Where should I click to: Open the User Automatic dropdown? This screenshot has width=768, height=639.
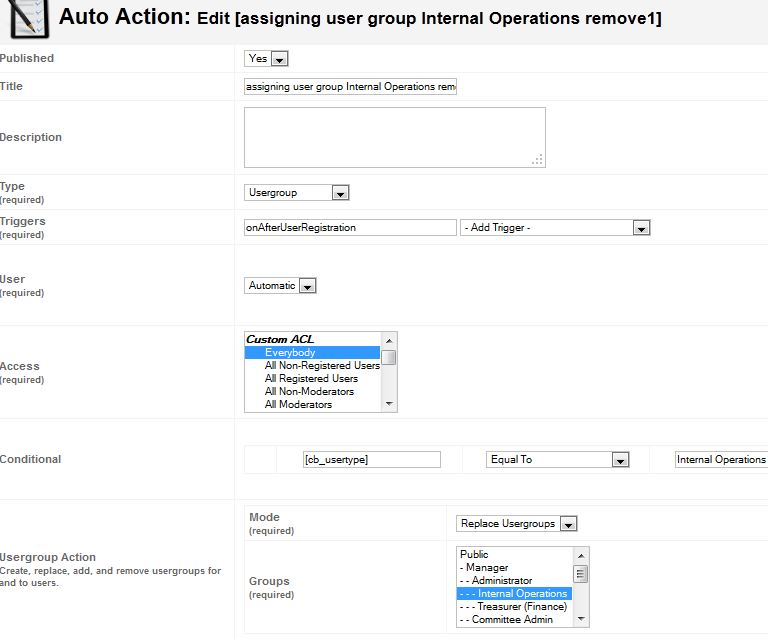280,285
